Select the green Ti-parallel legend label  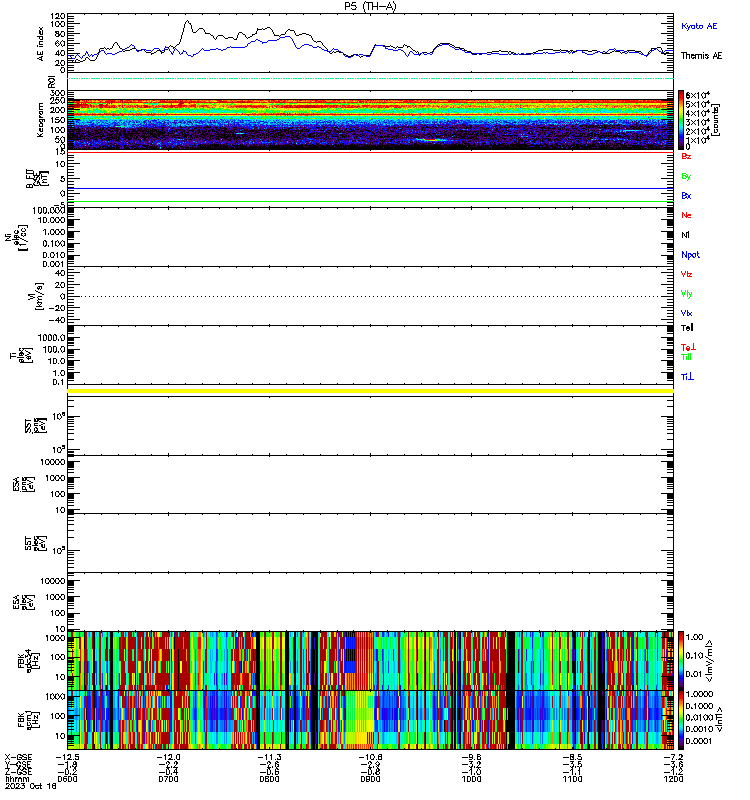coord(686,357)
